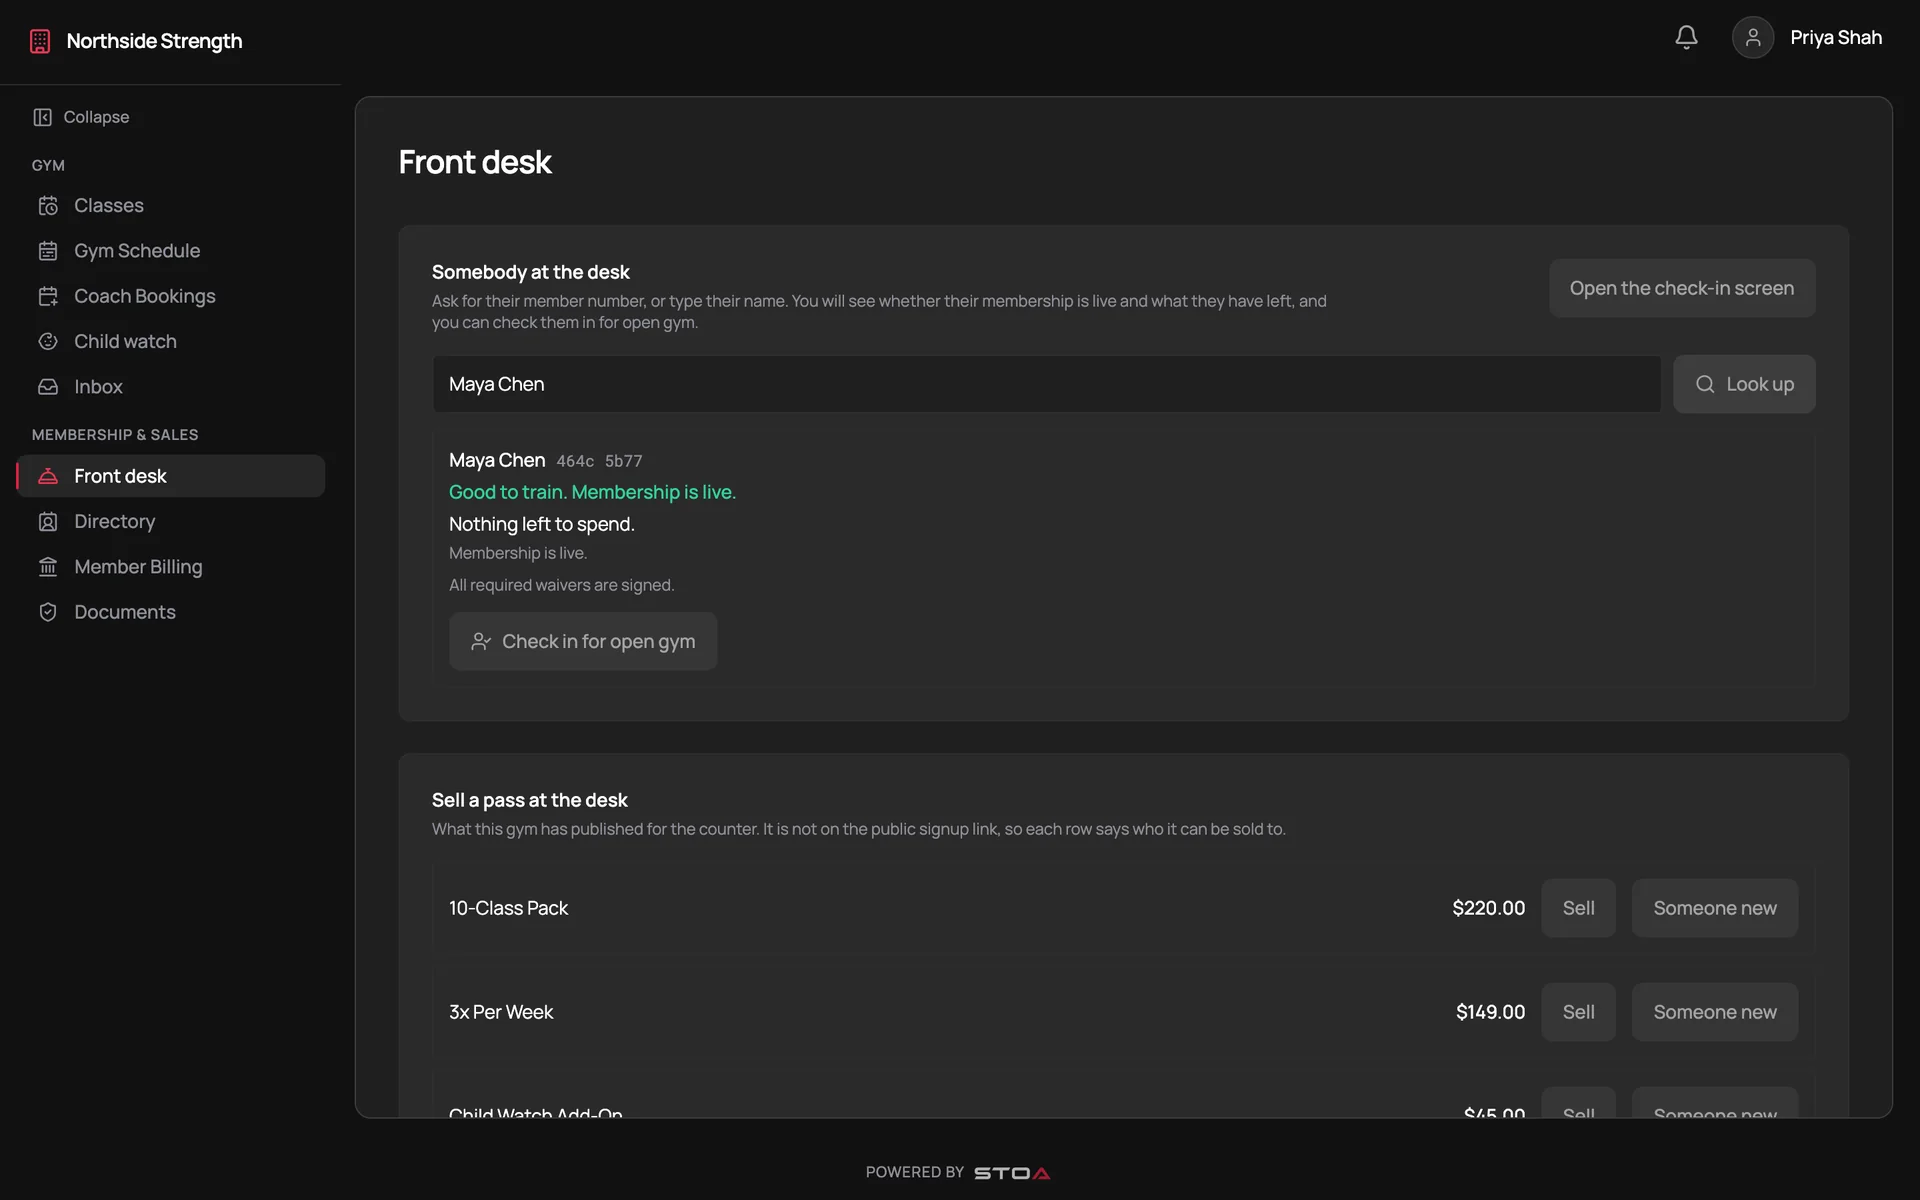Open the Directory contact icon
The height and width of the screenshot is (1200, 1920).
48,521
